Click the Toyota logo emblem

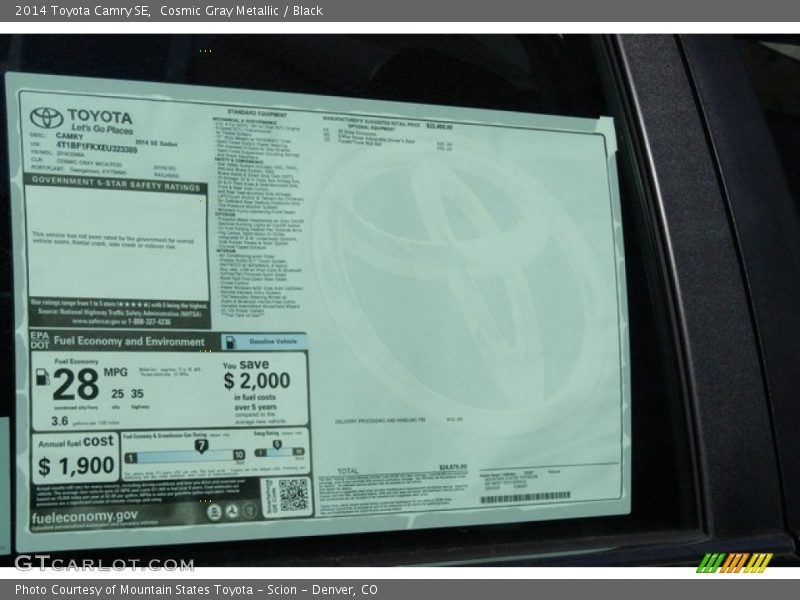(46, 118)
